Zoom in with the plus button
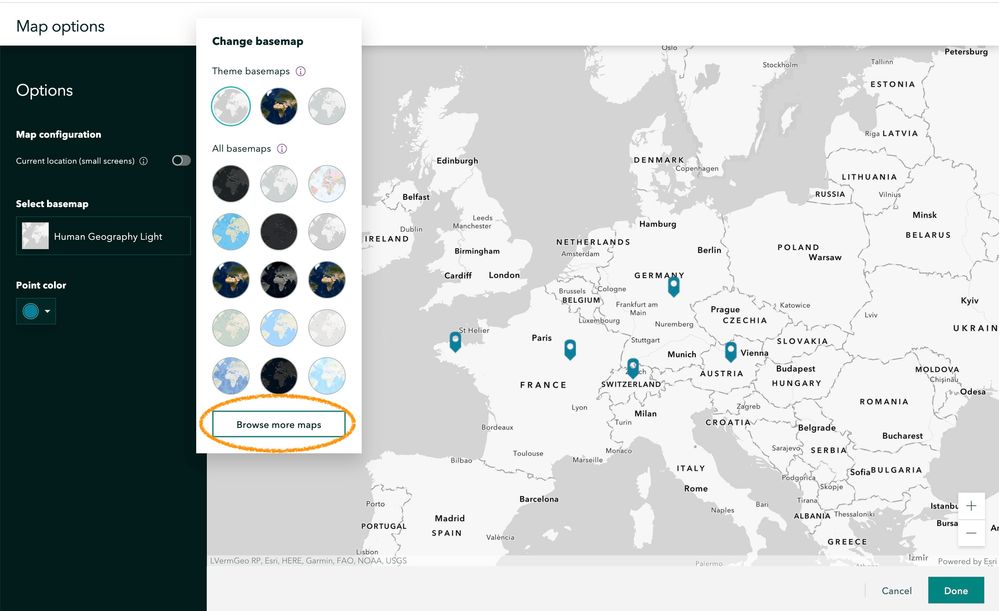999x611 pixels. (971, 506)
